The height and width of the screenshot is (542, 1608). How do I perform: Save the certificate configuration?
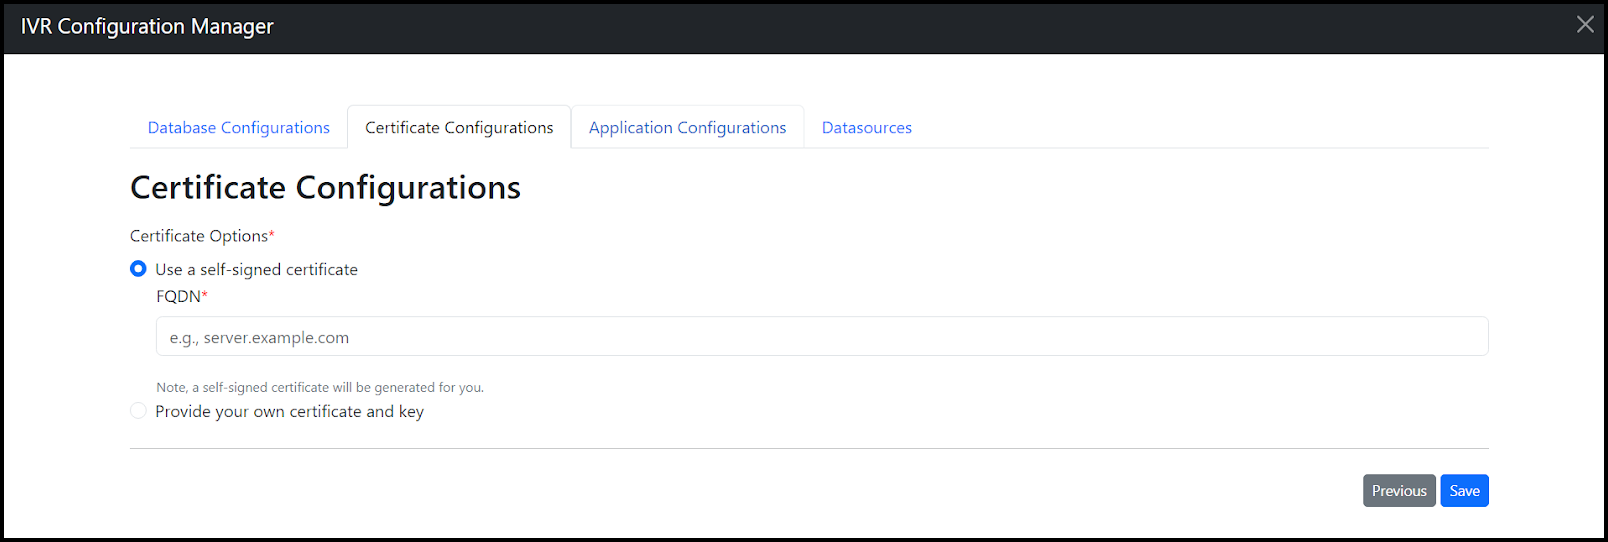point(1464,491)
